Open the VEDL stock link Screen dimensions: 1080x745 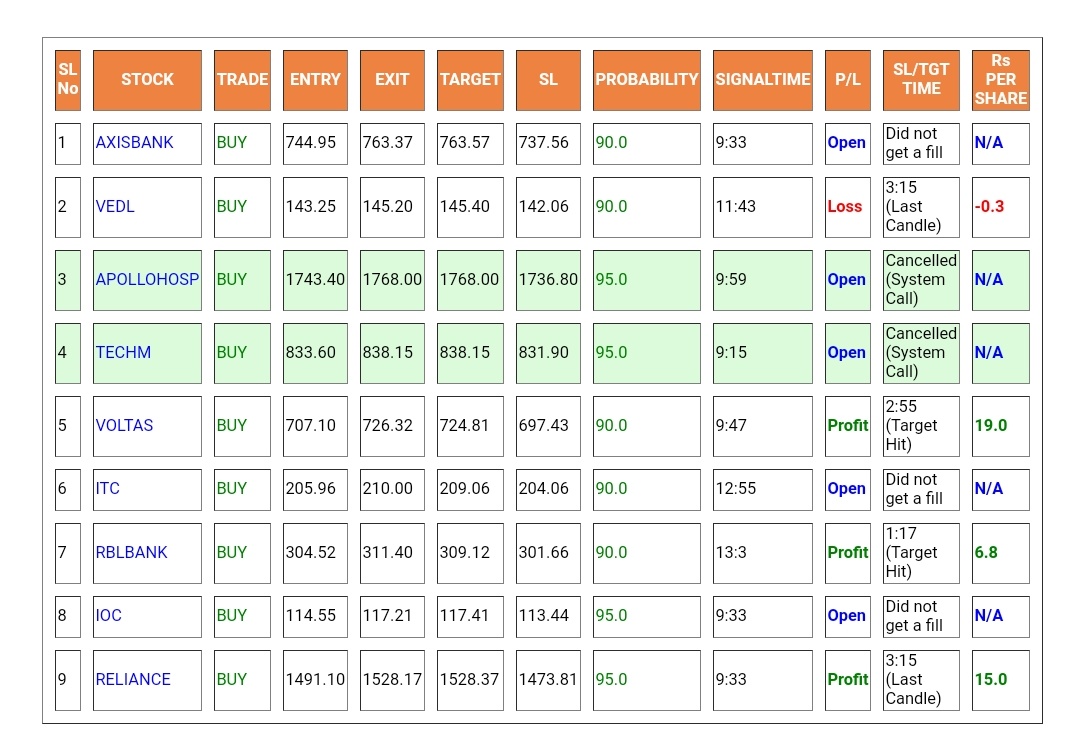point(115,207)
